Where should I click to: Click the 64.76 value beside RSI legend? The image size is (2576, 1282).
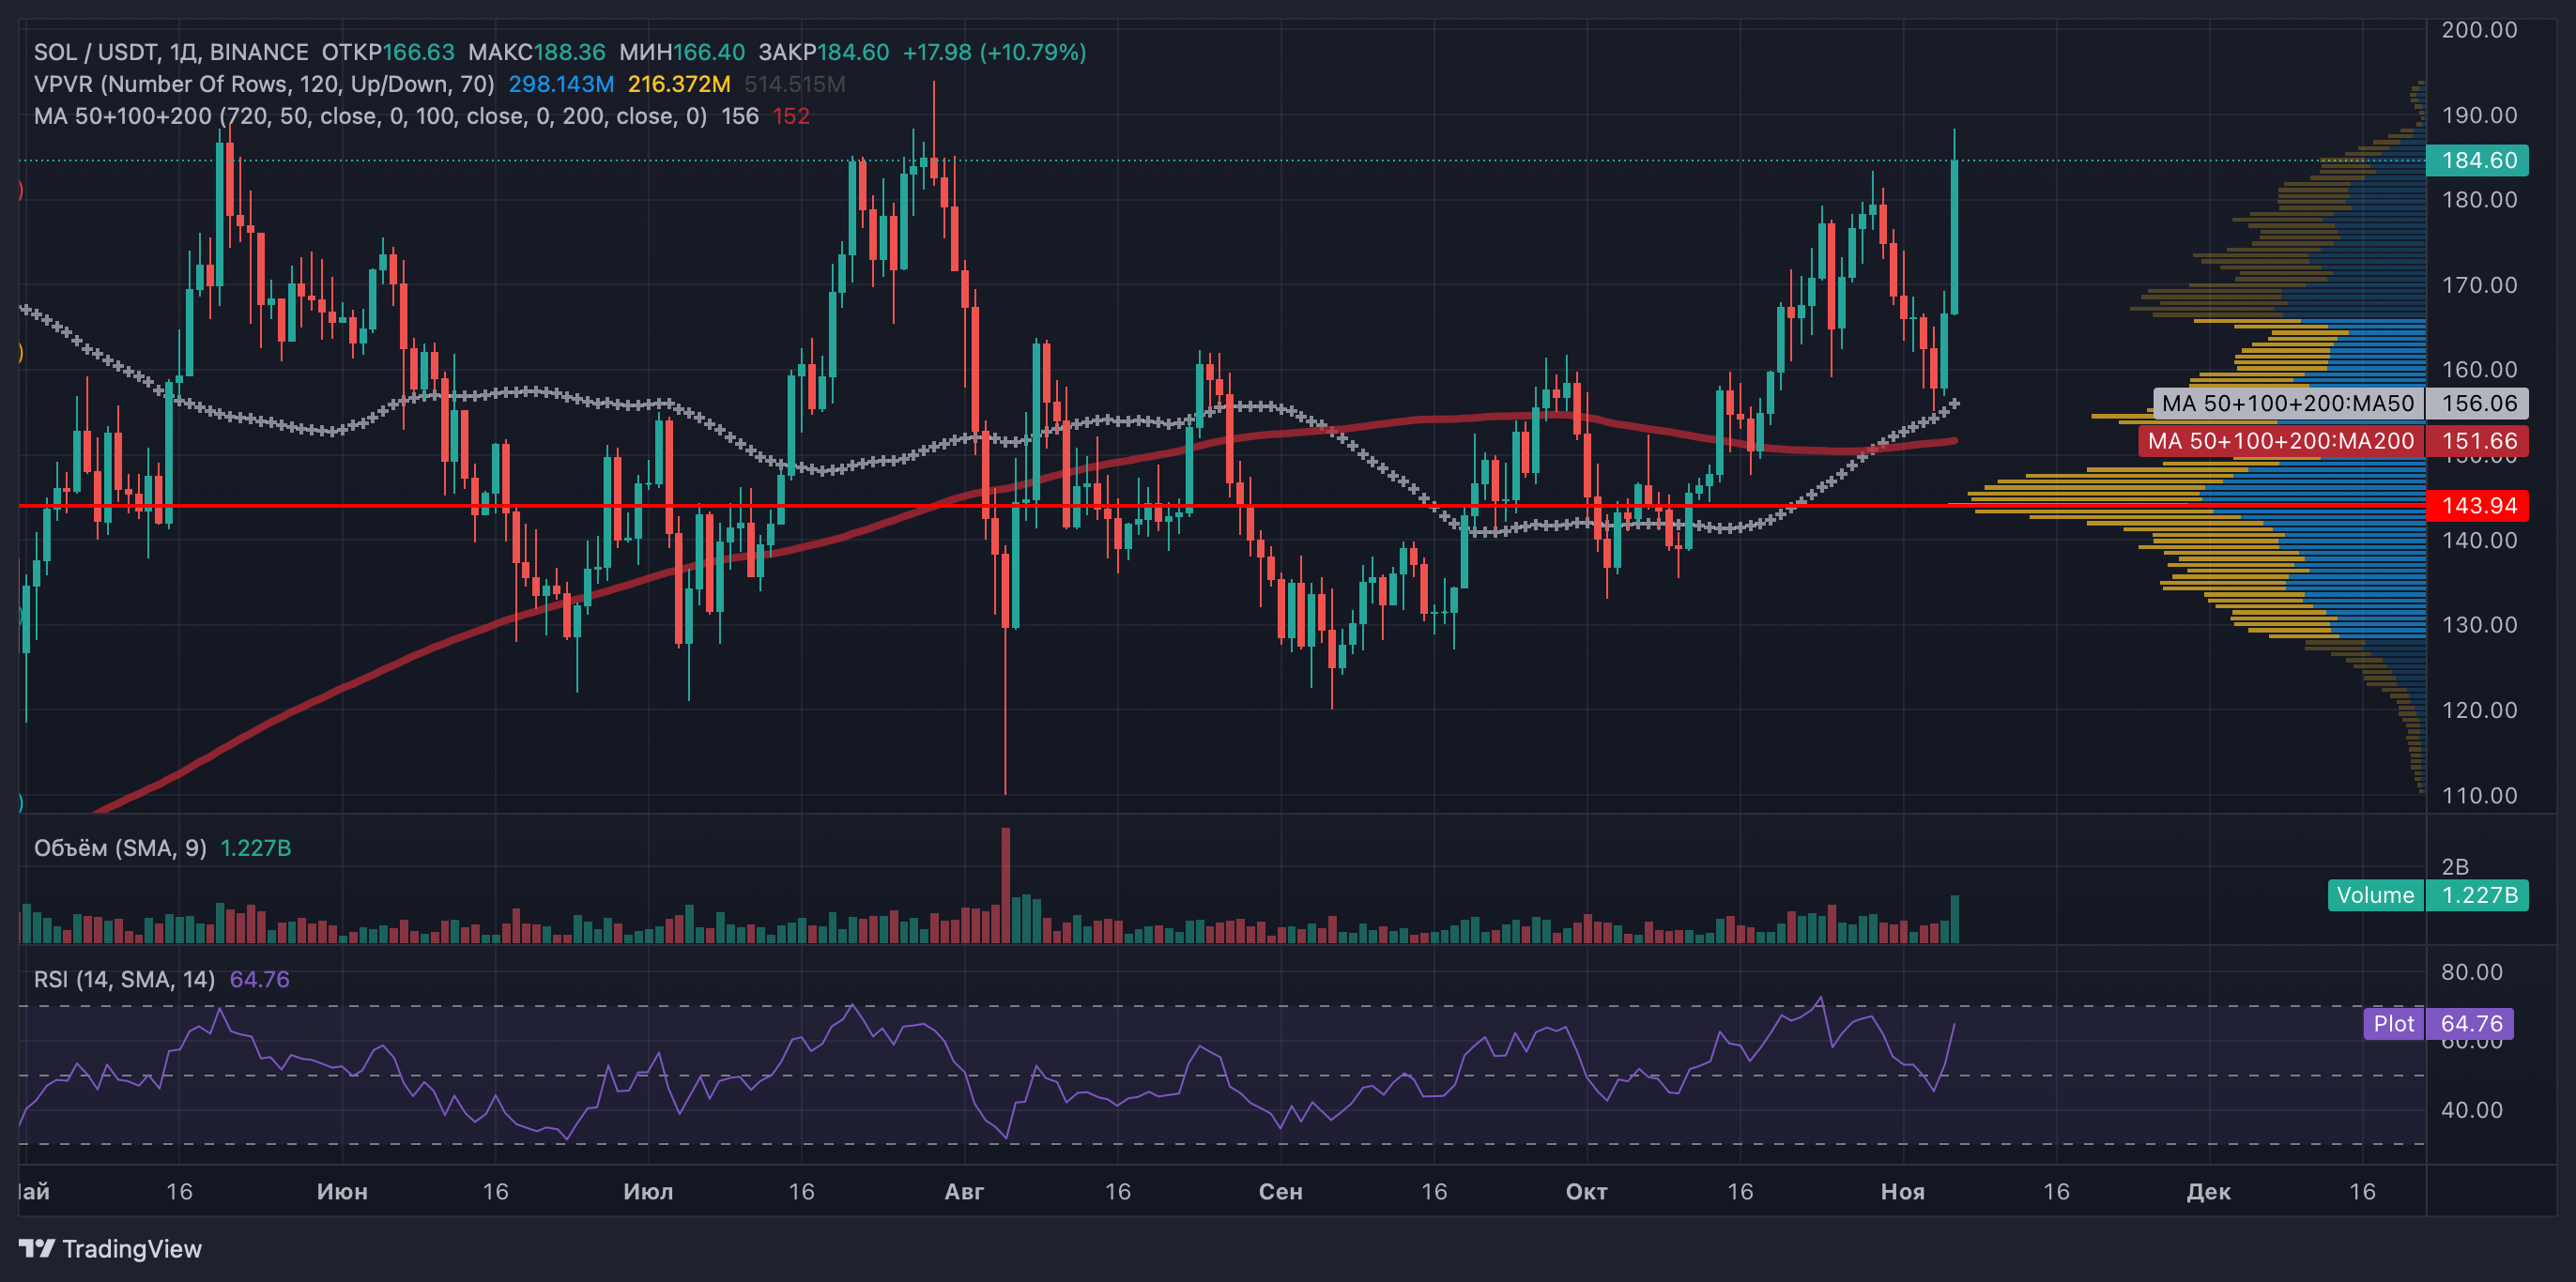point(260,979)
